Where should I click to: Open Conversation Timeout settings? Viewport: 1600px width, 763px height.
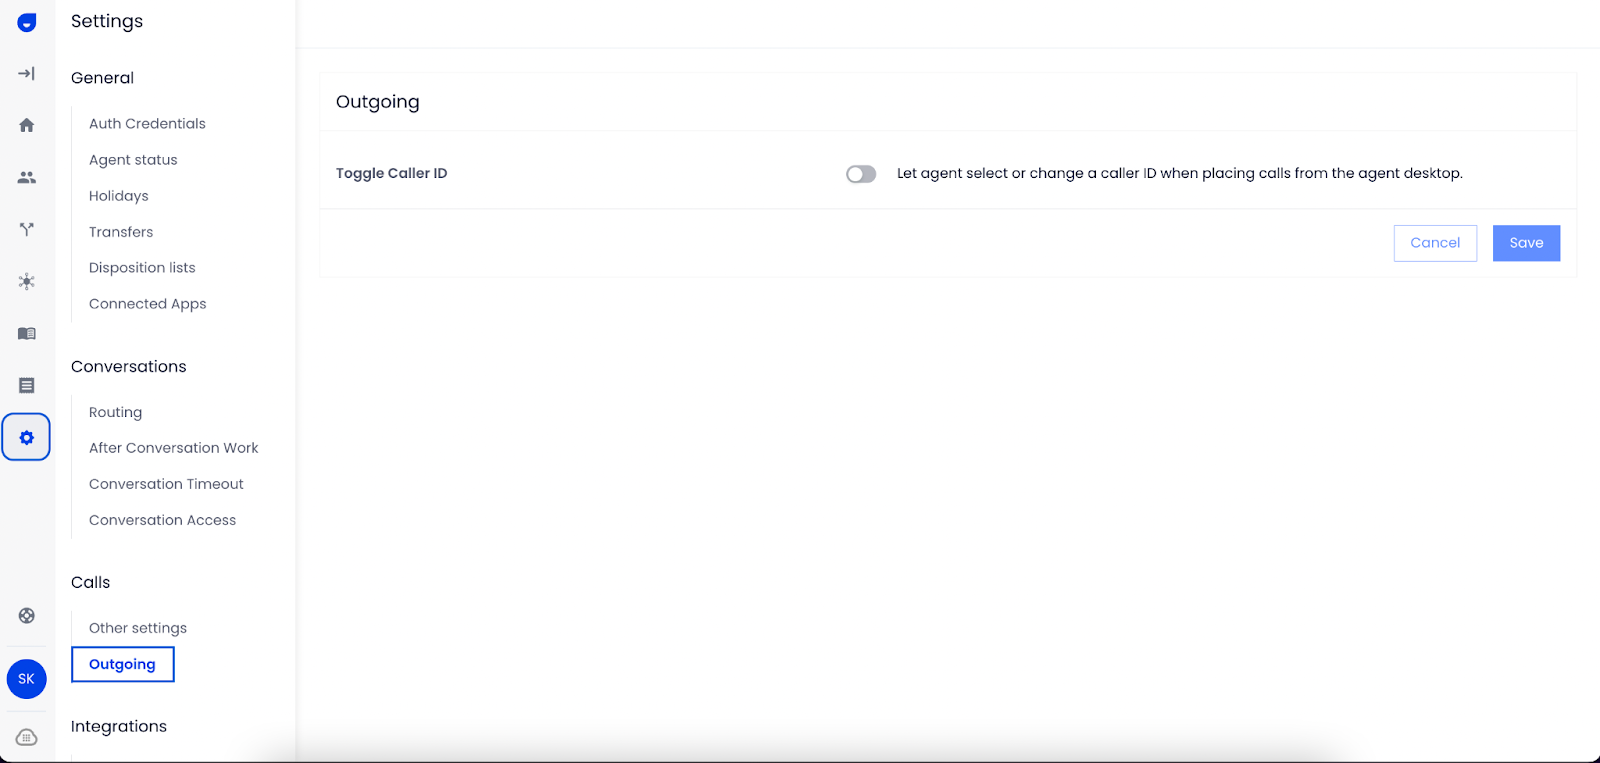click(x=166, y=484)
